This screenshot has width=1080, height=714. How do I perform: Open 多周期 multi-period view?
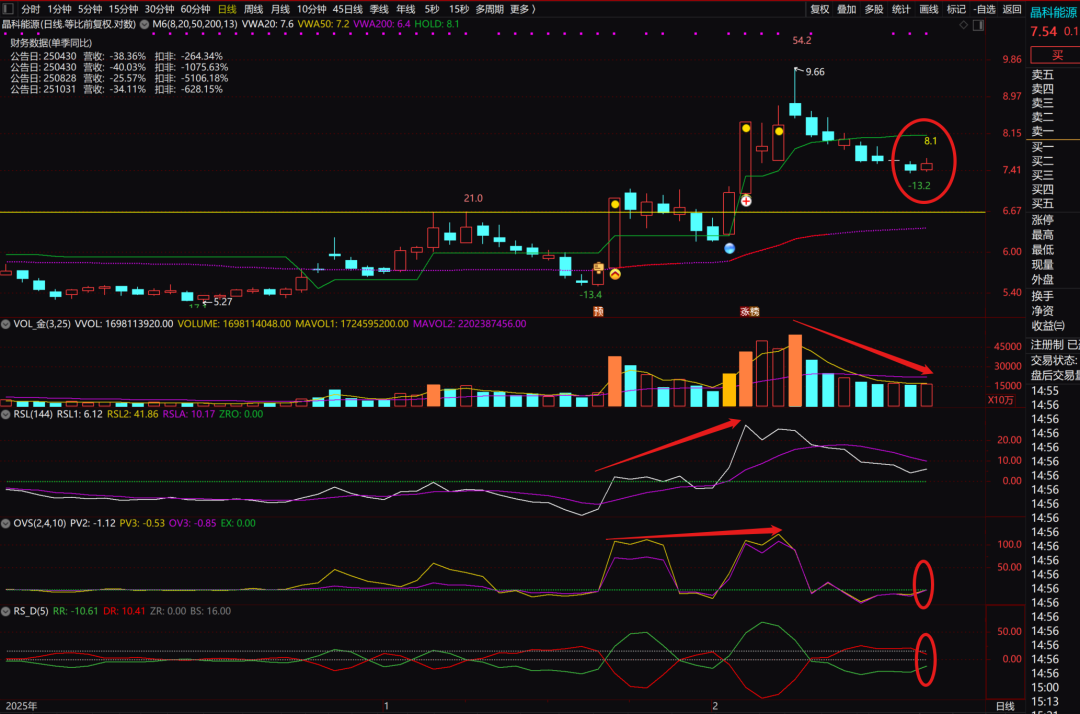tap(490, 9)
